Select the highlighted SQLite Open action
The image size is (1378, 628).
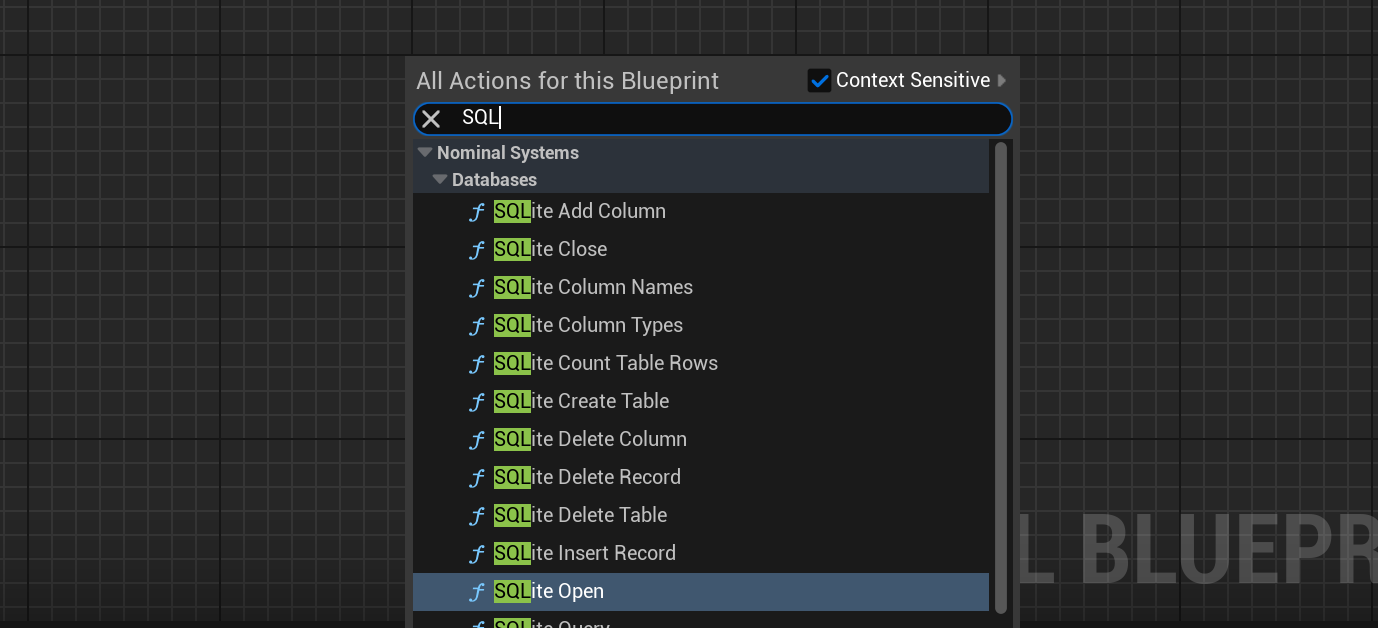549,591
